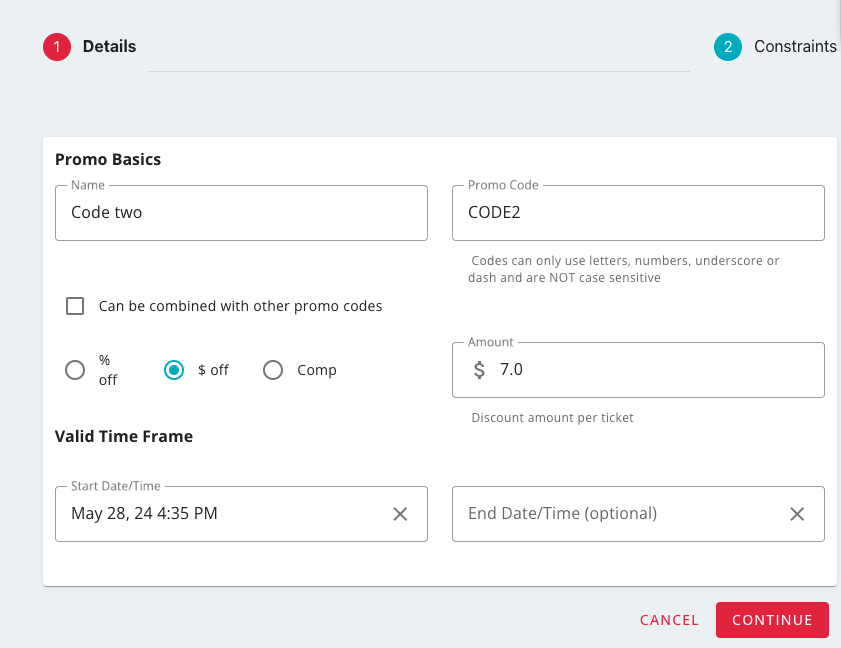Click the CANCEL button
The height and width of the screenshot is (648, 841).
(x=669, y=620)
